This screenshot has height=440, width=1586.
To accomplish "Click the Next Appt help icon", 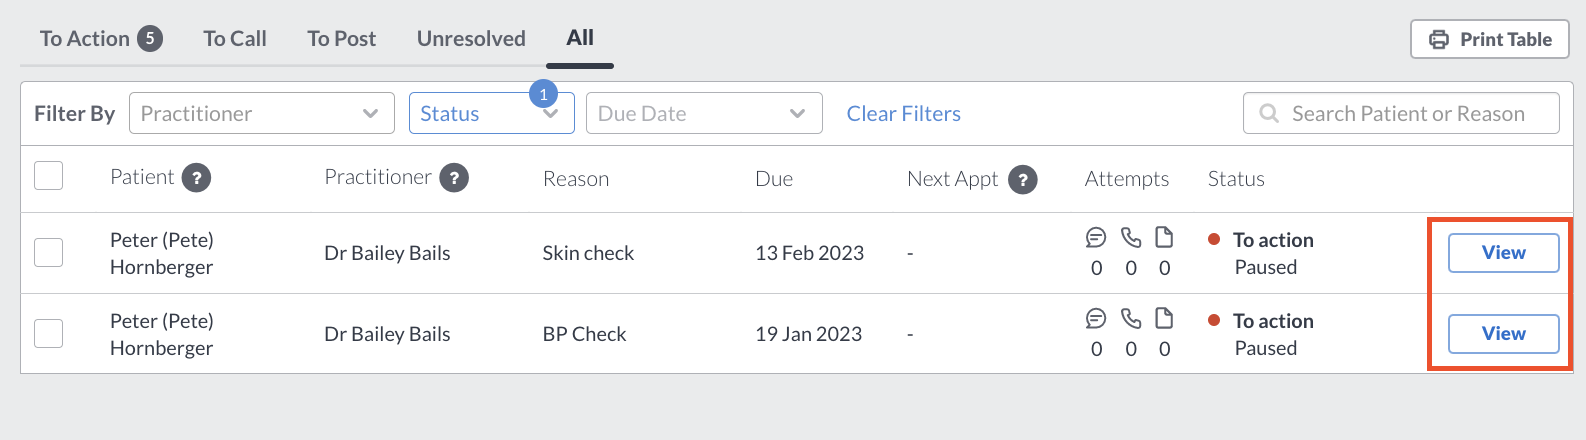I will click(x=1022, y=179).
